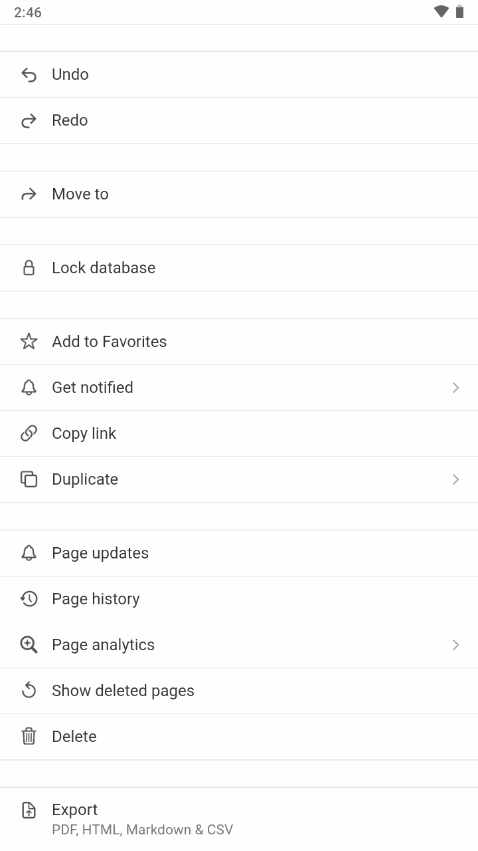Viewport: 478px width, 851px height.
Task: Open Export PDF, HTML, Markdown & CSV
Action: (239, 819)
